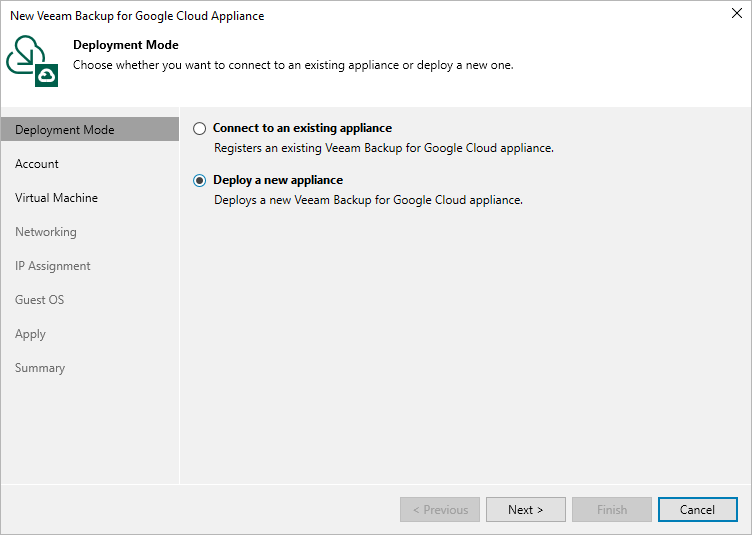Image resolution: width=752 pixels, height=535 pixels.
Task: Cancel the appliance wizard
Action: (x=697, y=510)
